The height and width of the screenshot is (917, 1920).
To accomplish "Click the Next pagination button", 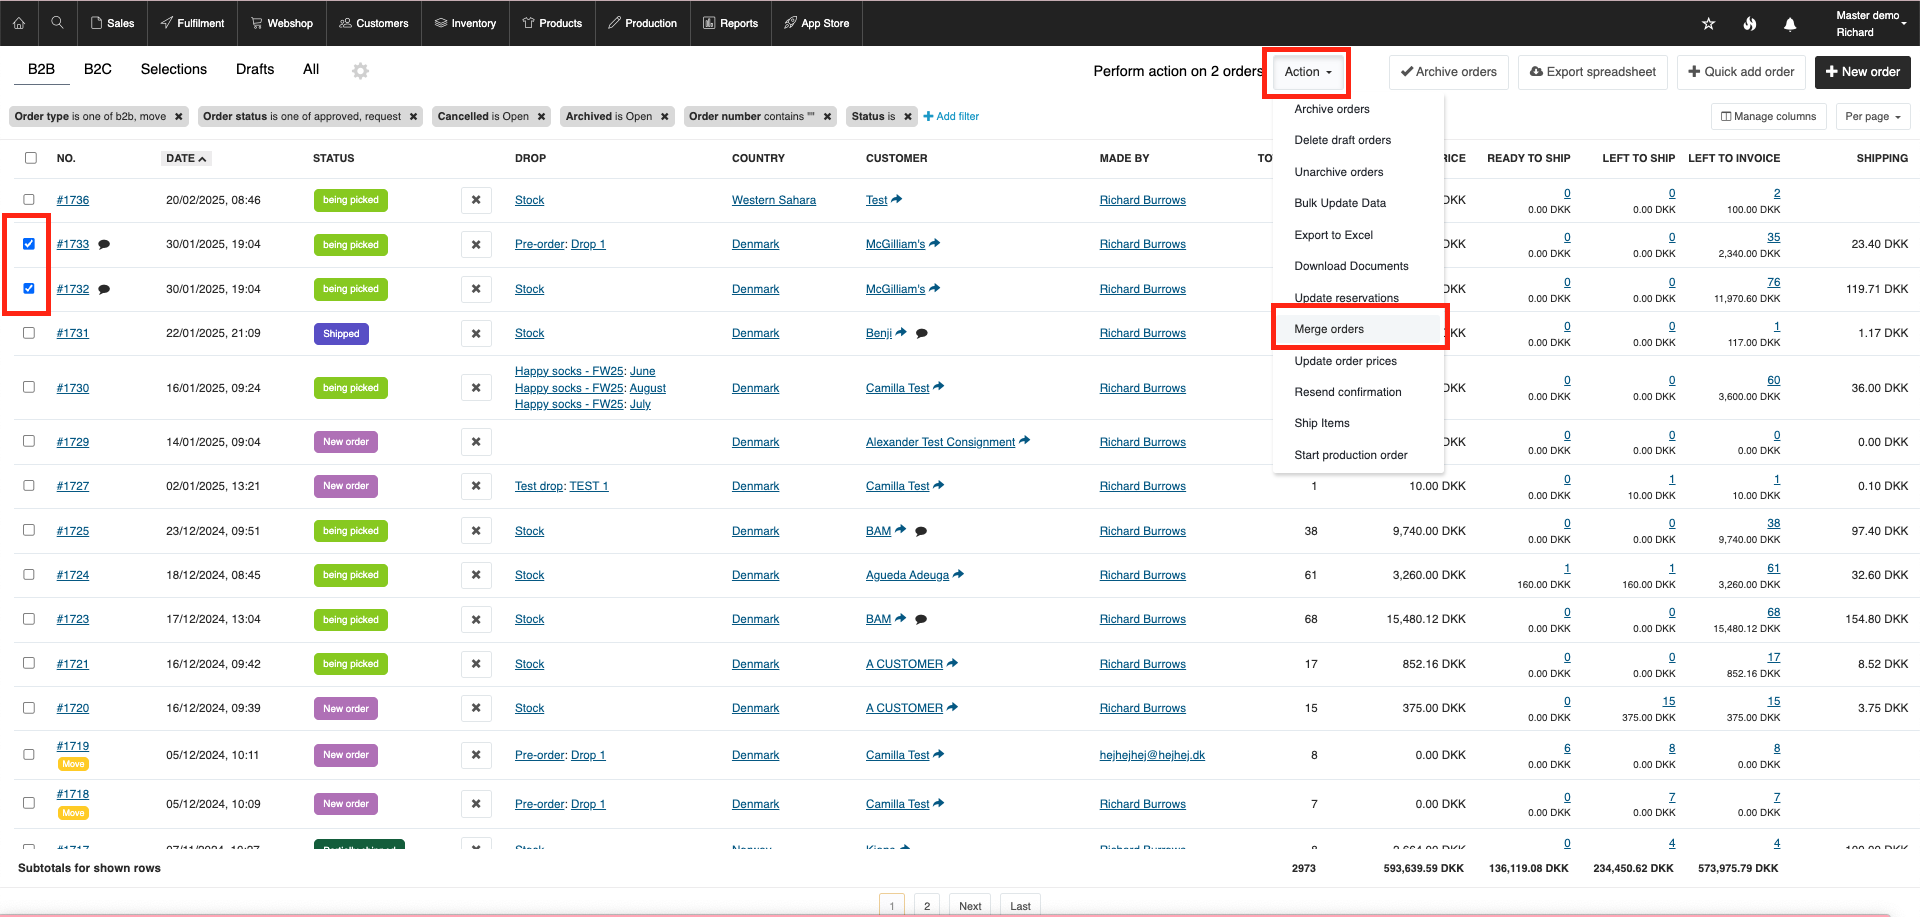I will click(x=970, y=906).
